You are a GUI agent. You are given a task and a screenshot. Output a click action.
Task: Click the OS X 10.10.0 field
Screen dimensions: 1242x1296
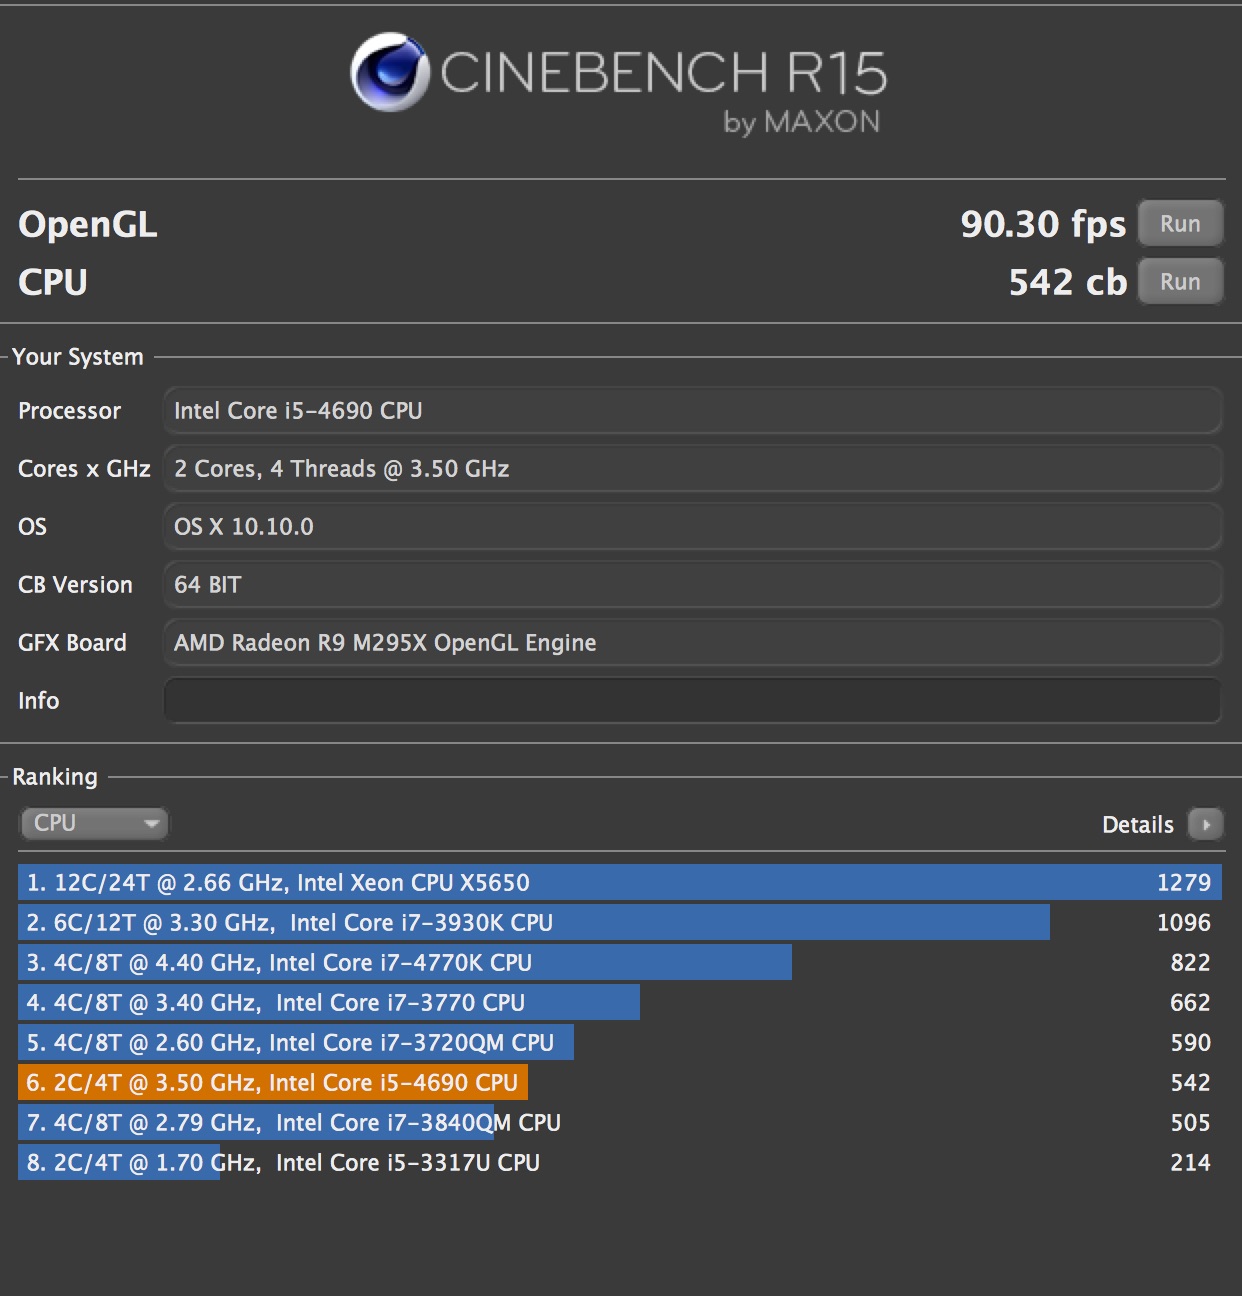[x=692, y=527]
